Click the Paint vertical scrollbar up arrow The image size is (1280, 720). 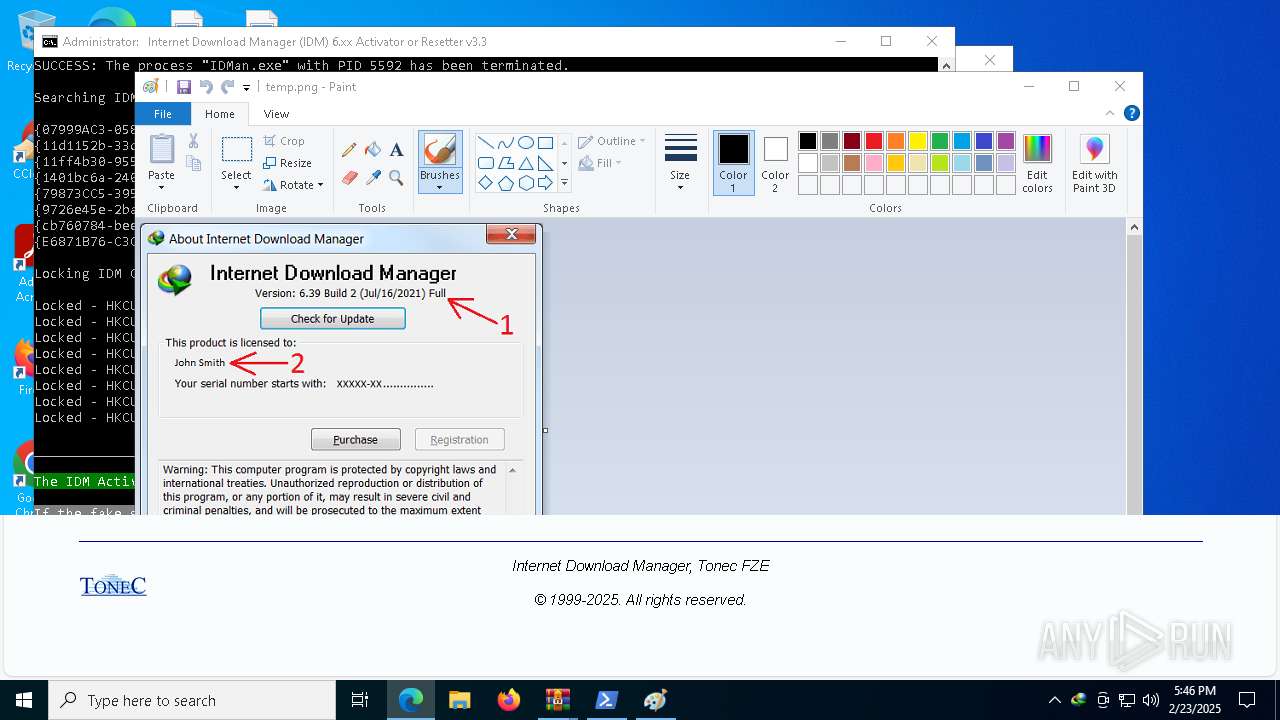click(1134, 228)
